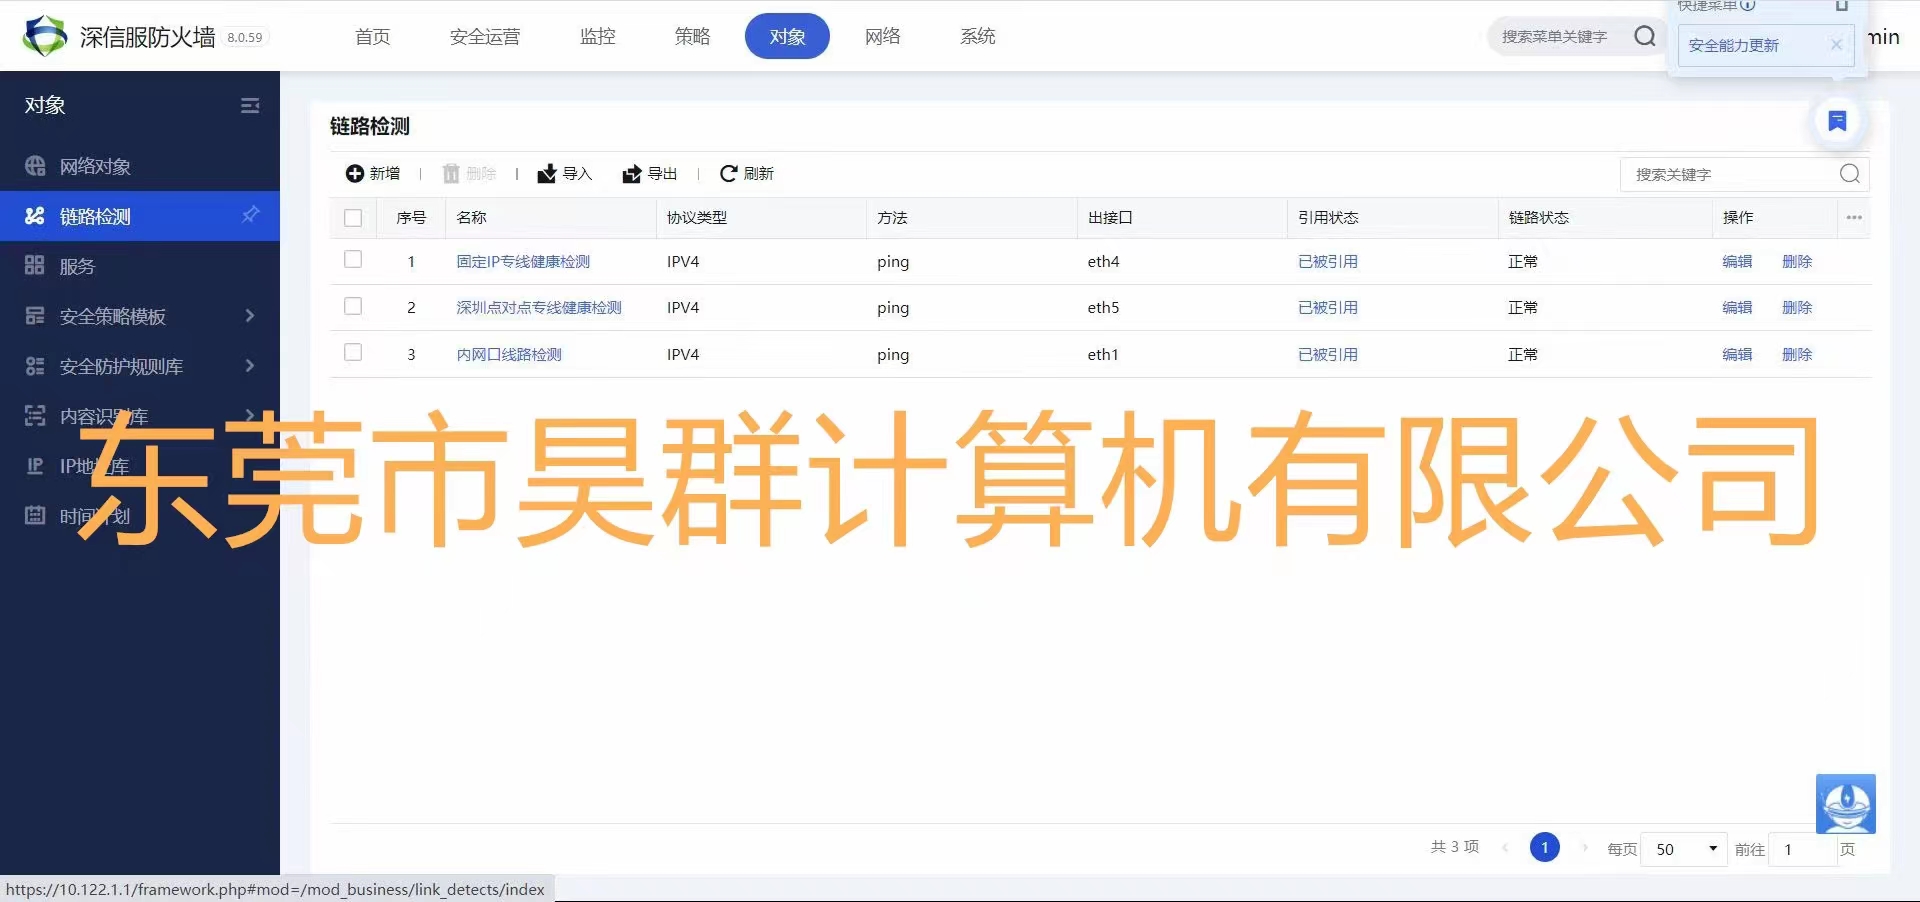Check the box for 固定IP专线健康检测 row
Screen dimensions: 1920x902
tap(353, 260)
